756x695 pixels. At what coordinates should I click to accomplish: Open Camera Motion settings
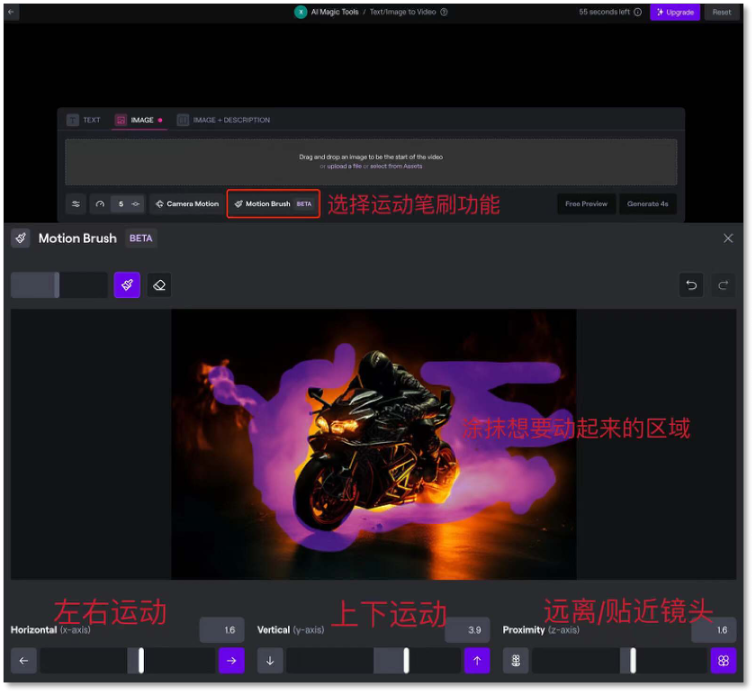pos(187,204)
